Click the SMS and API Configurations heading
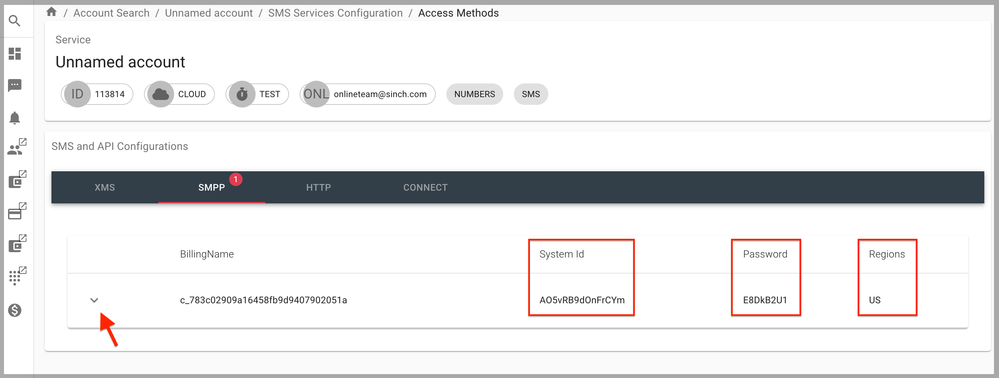 point(120,146)
